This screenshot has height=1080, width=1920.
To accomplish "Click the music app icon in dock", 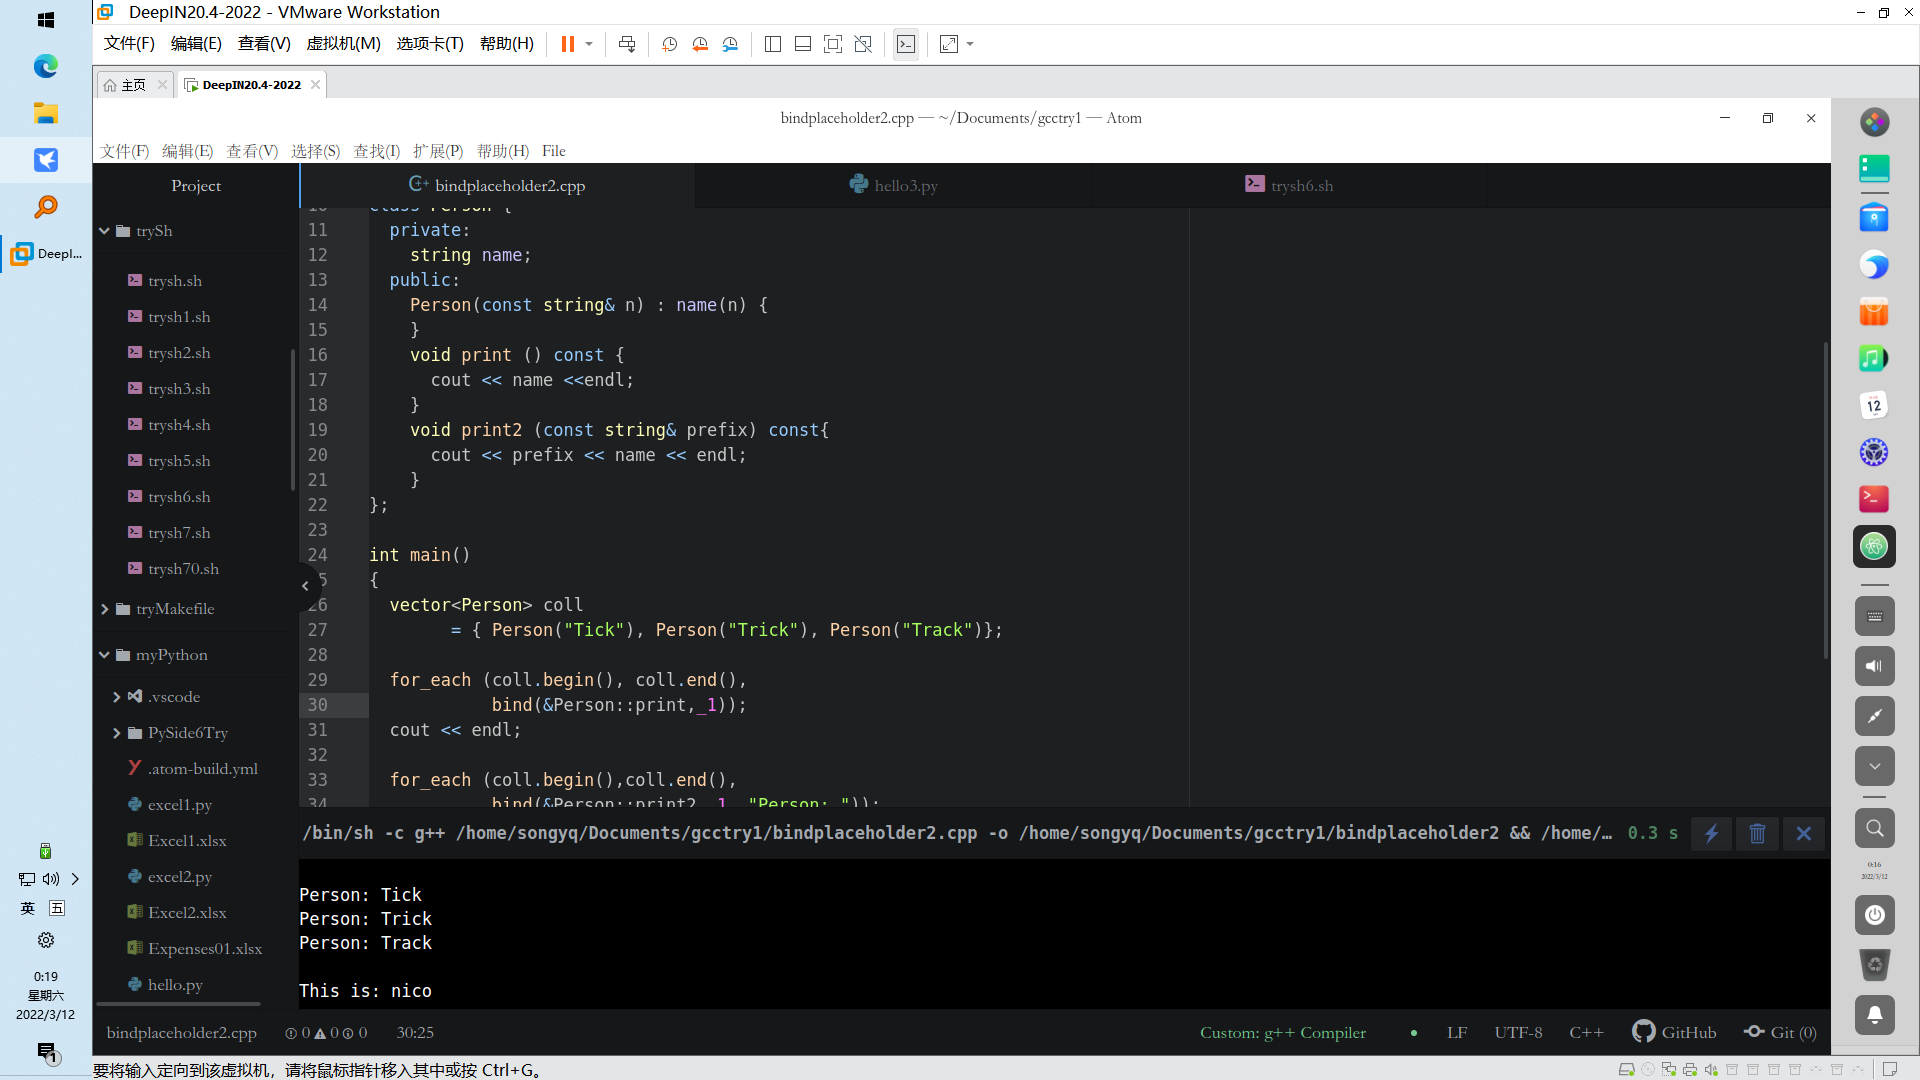I will pos(1874,358).
